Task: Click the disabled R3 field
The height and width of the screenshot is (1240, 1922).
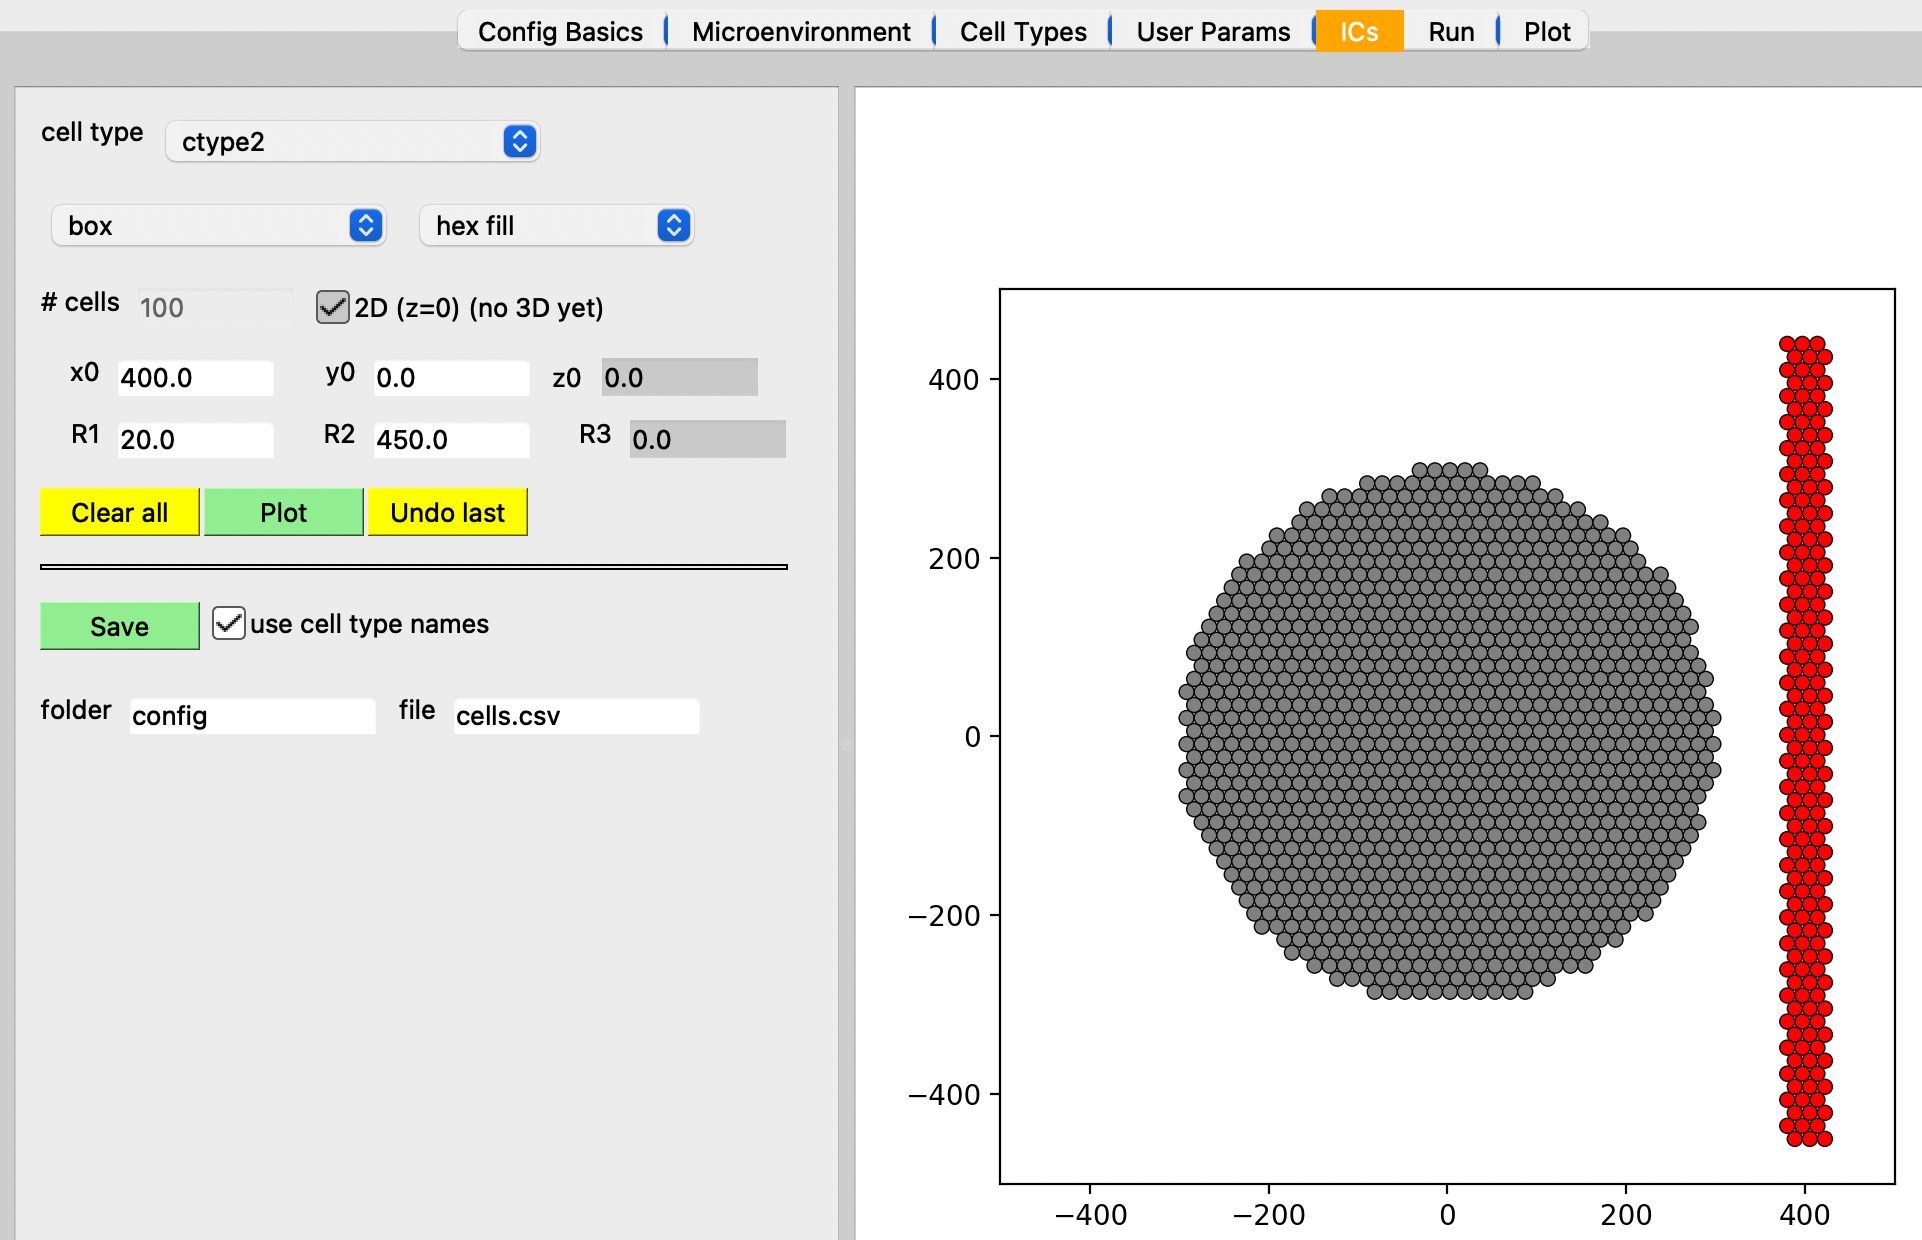Action: click(x=708, y=440)
